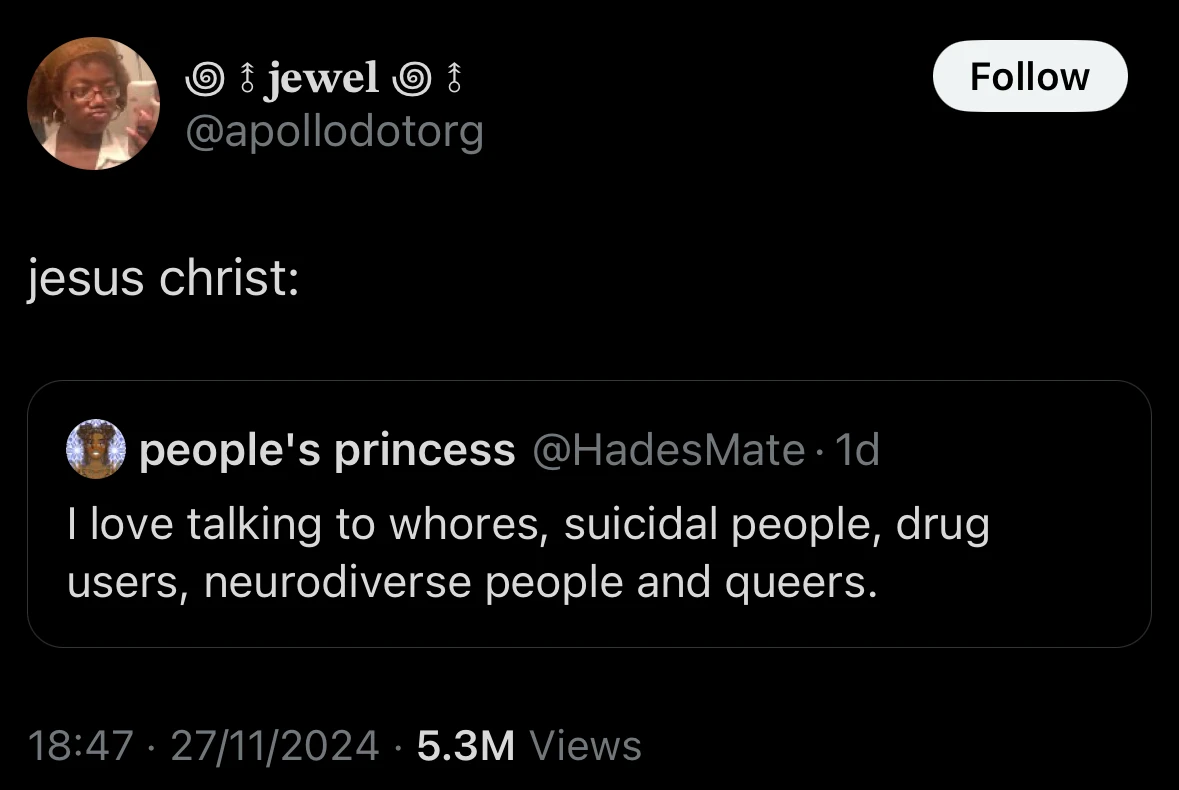Select the jewel display name
The image size is (1179, 790).
[x=322, y=78]
